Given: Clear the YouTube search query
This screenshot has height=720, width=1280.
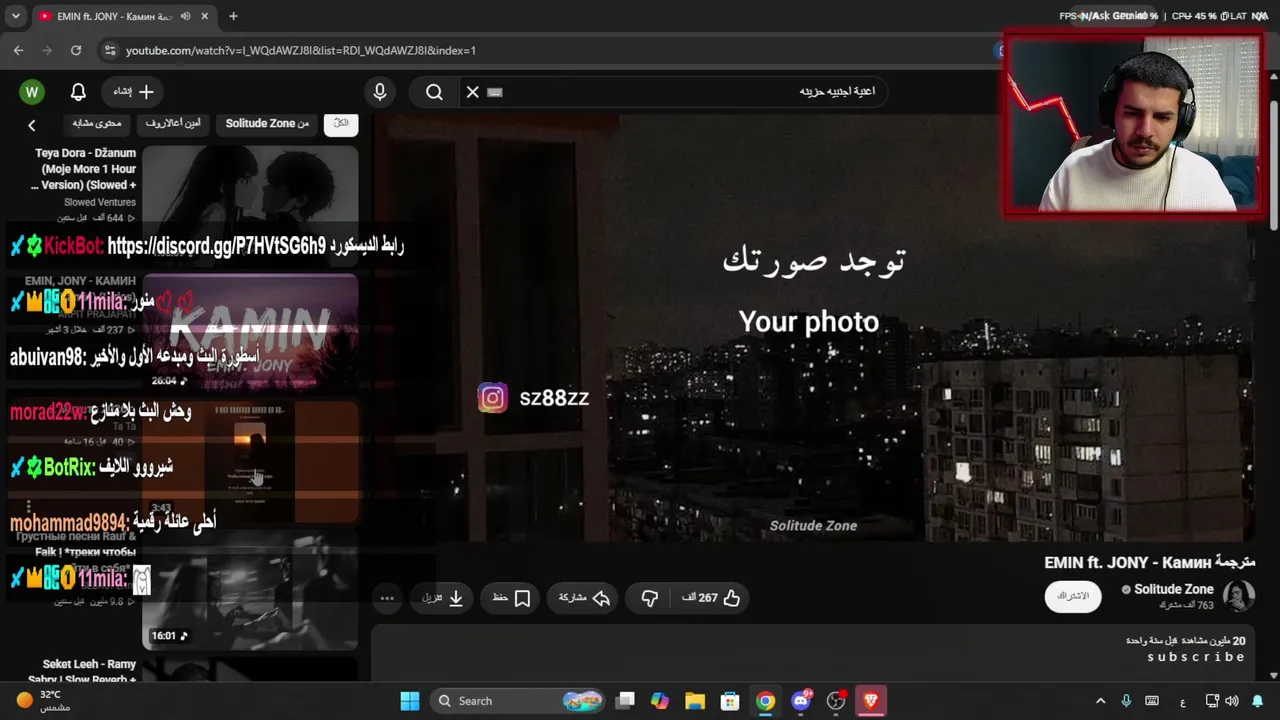Looking at the screenshot, I should point(473,92).
